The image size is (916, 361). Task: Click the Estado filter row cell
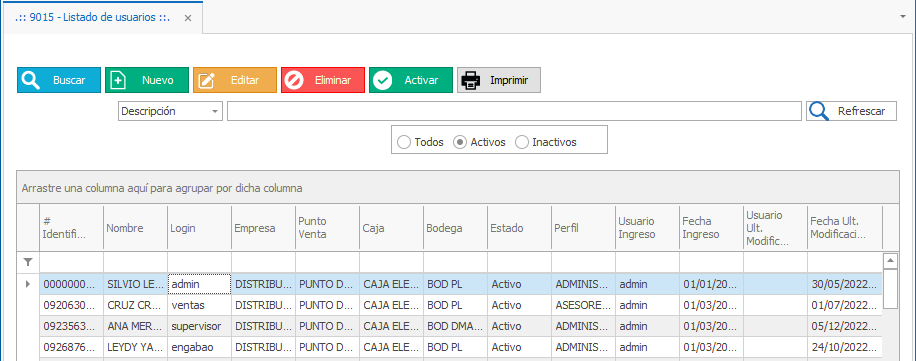click(x=519, y=262)
